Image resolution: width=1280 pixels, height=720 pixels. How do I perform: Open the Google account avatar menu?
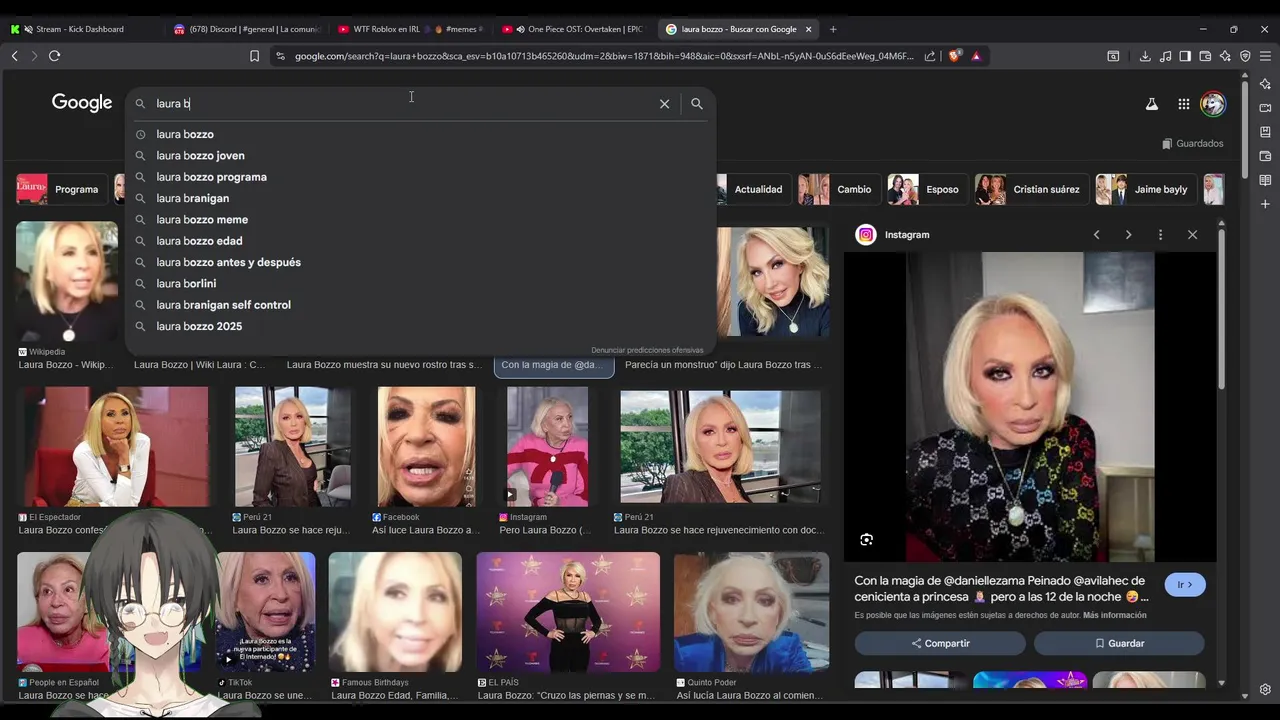click(x=1213, y=104)
